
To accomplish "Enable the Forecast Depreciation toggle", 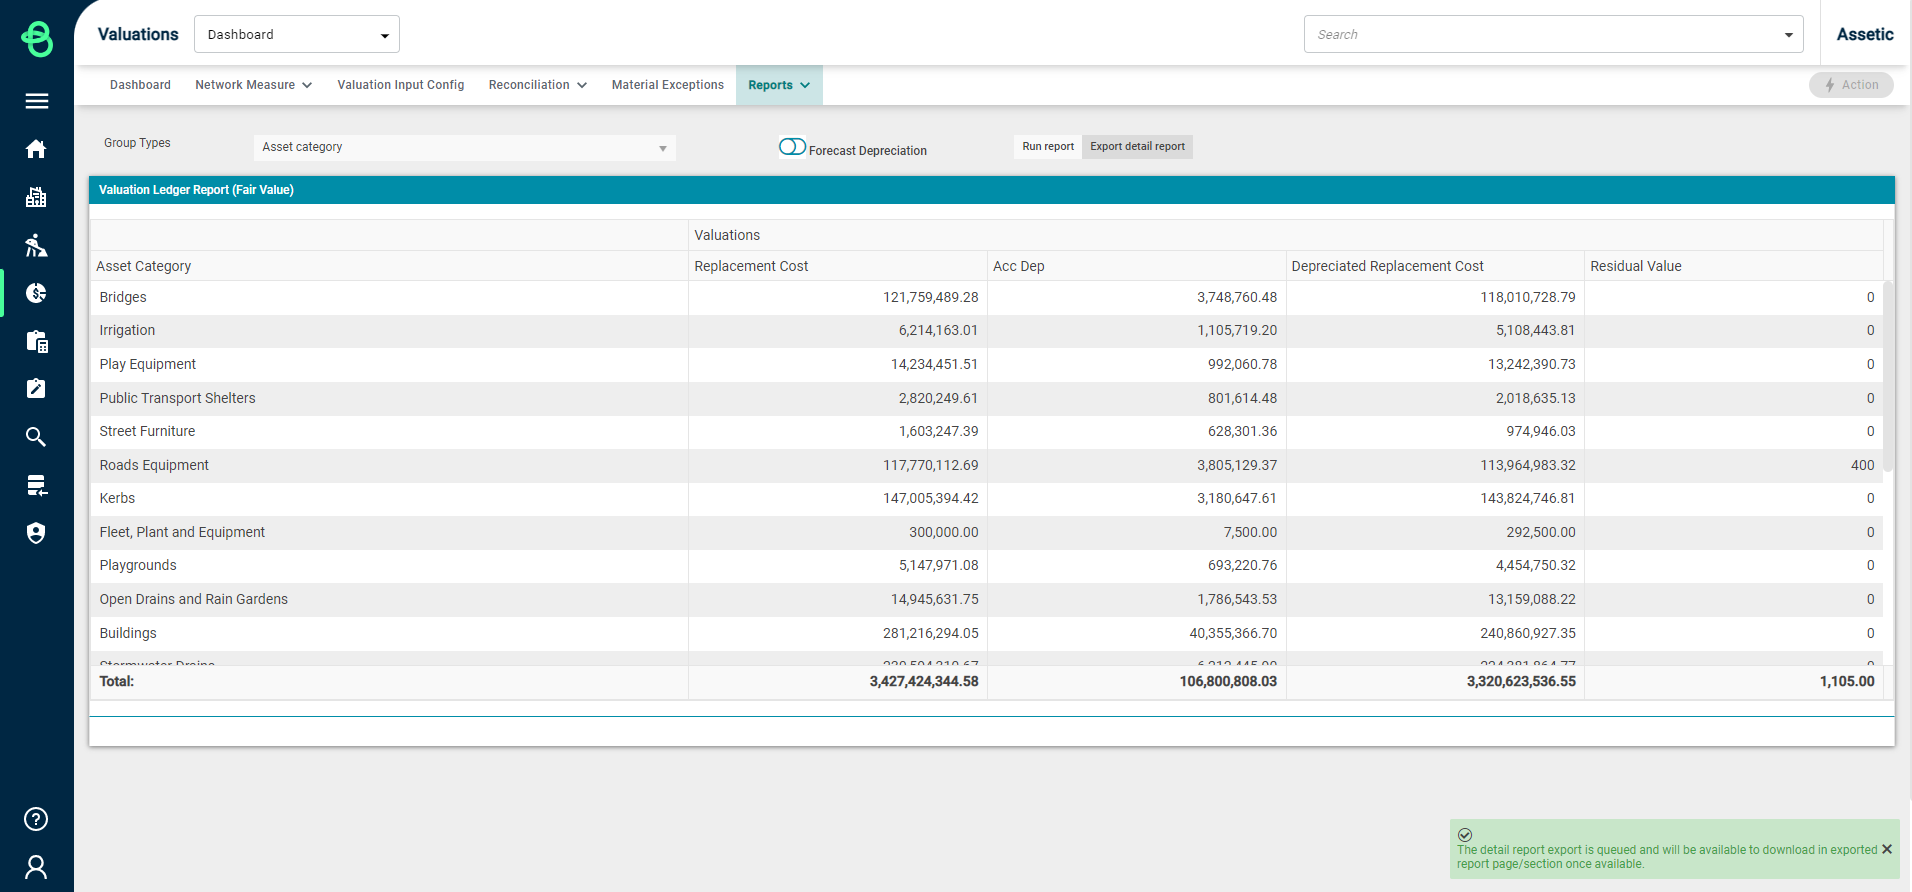I will 792,147.
